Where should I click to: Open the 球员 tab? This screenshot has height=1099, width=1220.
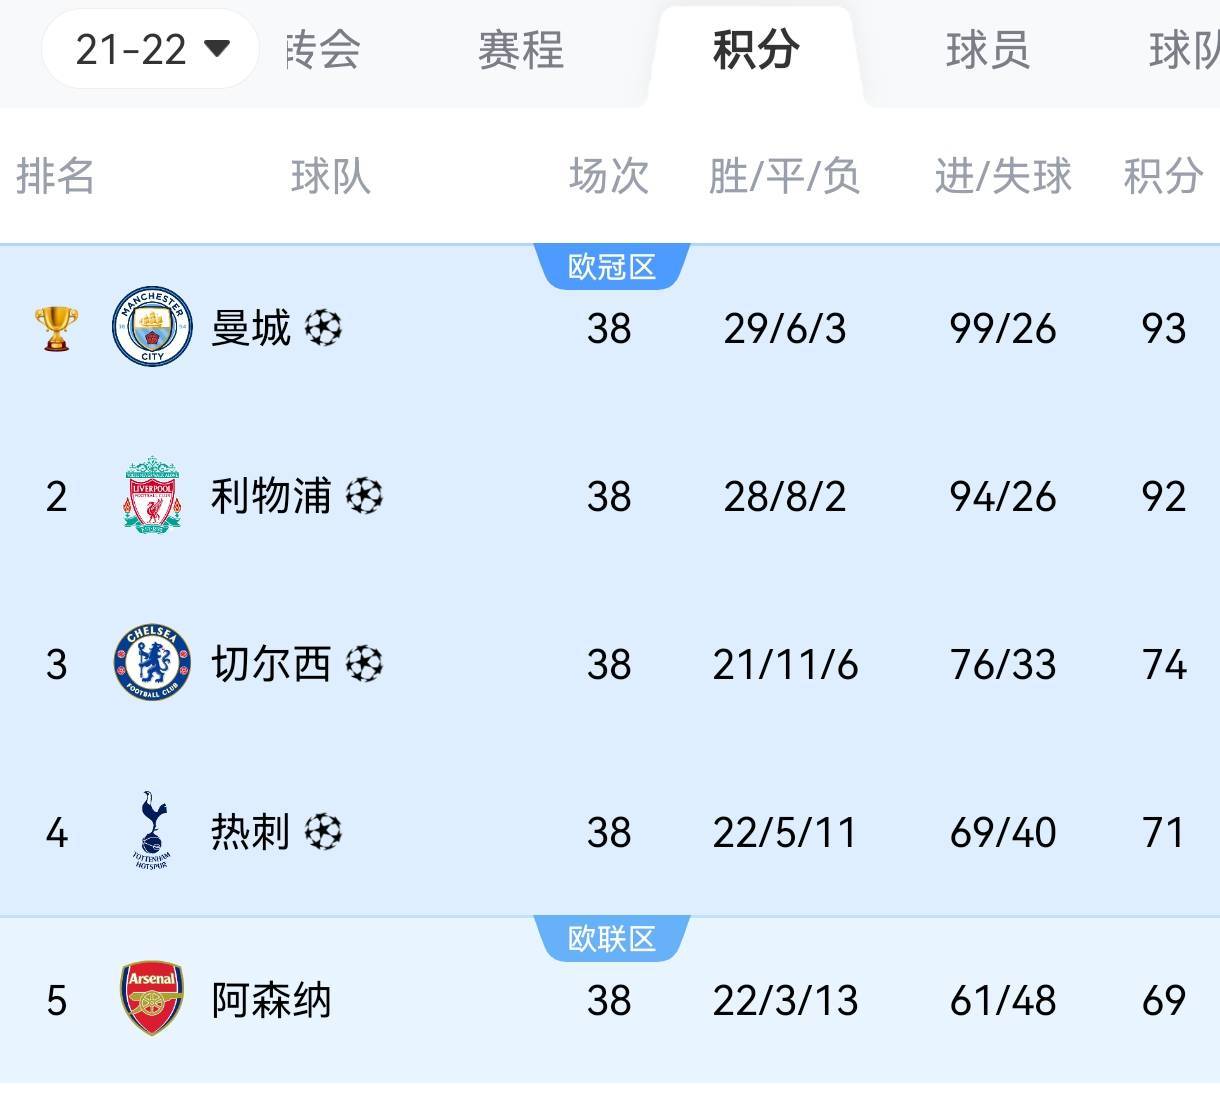point(987,50)
